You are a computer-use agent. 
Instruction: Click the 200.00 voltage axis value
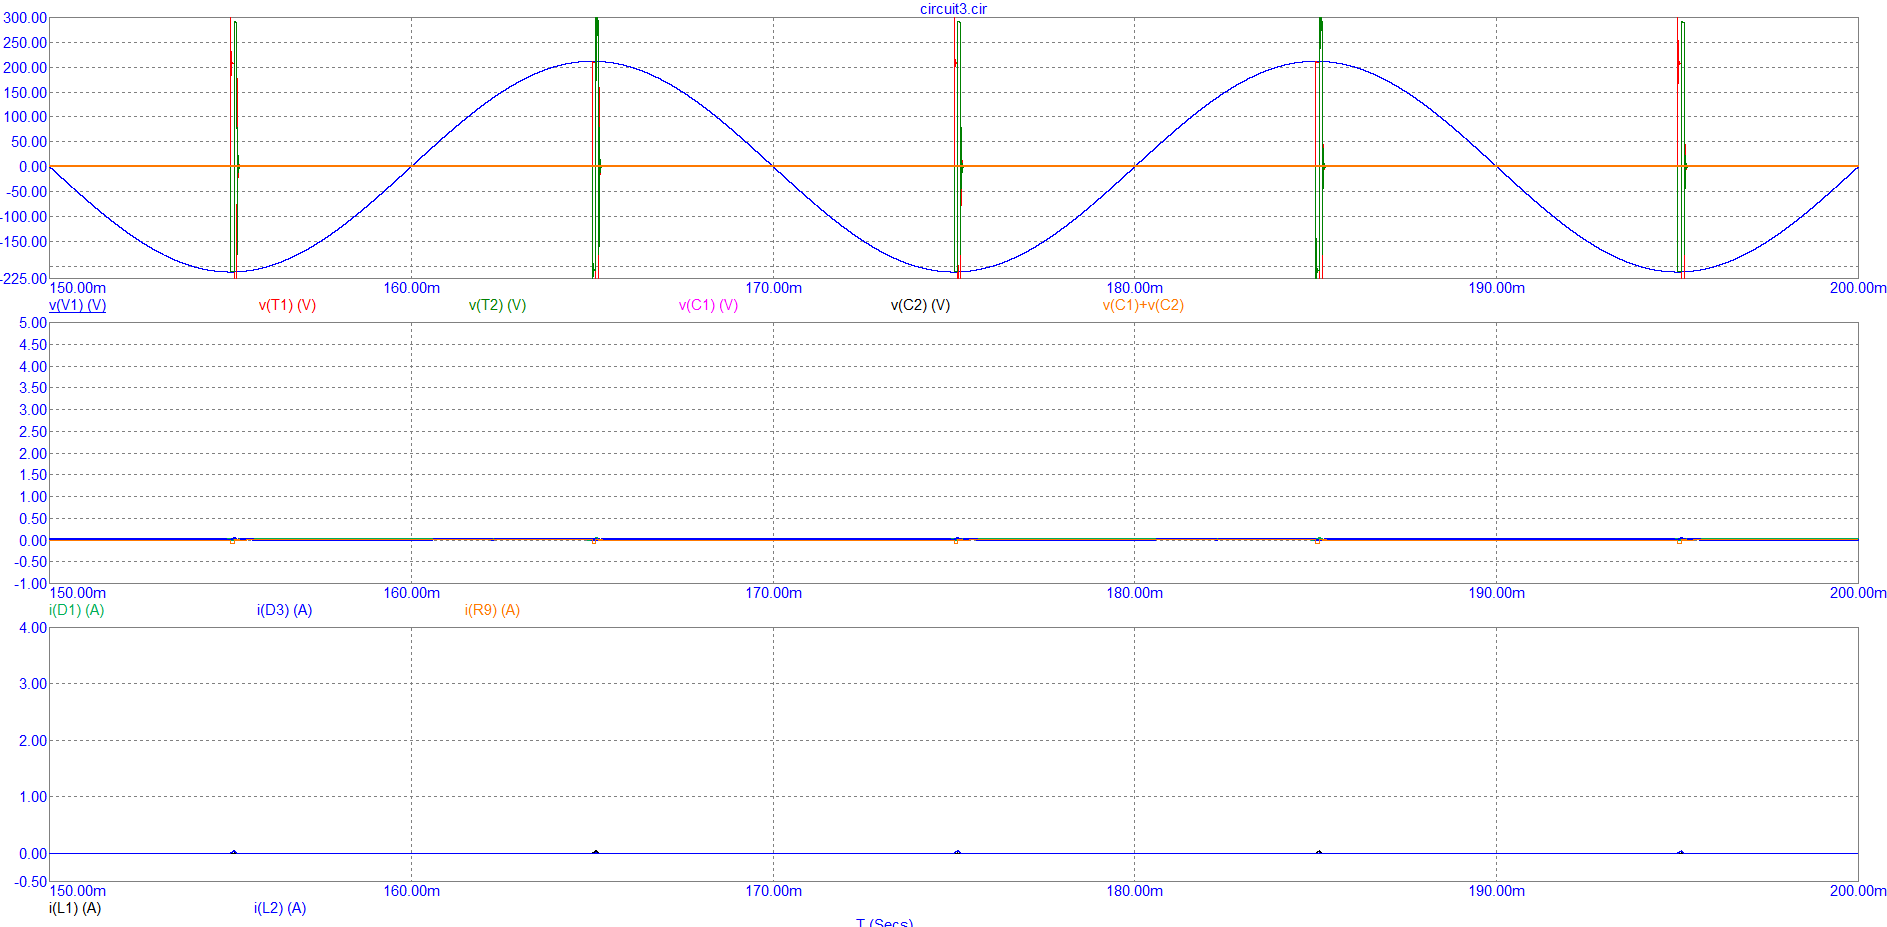pos(25,68)
